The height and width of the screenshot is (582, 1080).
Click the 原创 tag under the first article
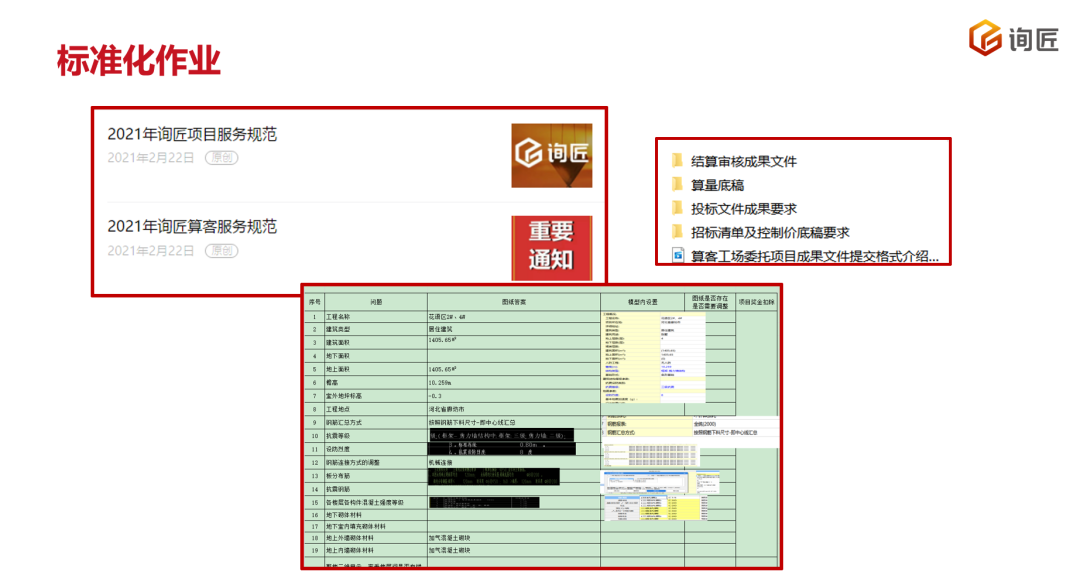coord(221,158)
